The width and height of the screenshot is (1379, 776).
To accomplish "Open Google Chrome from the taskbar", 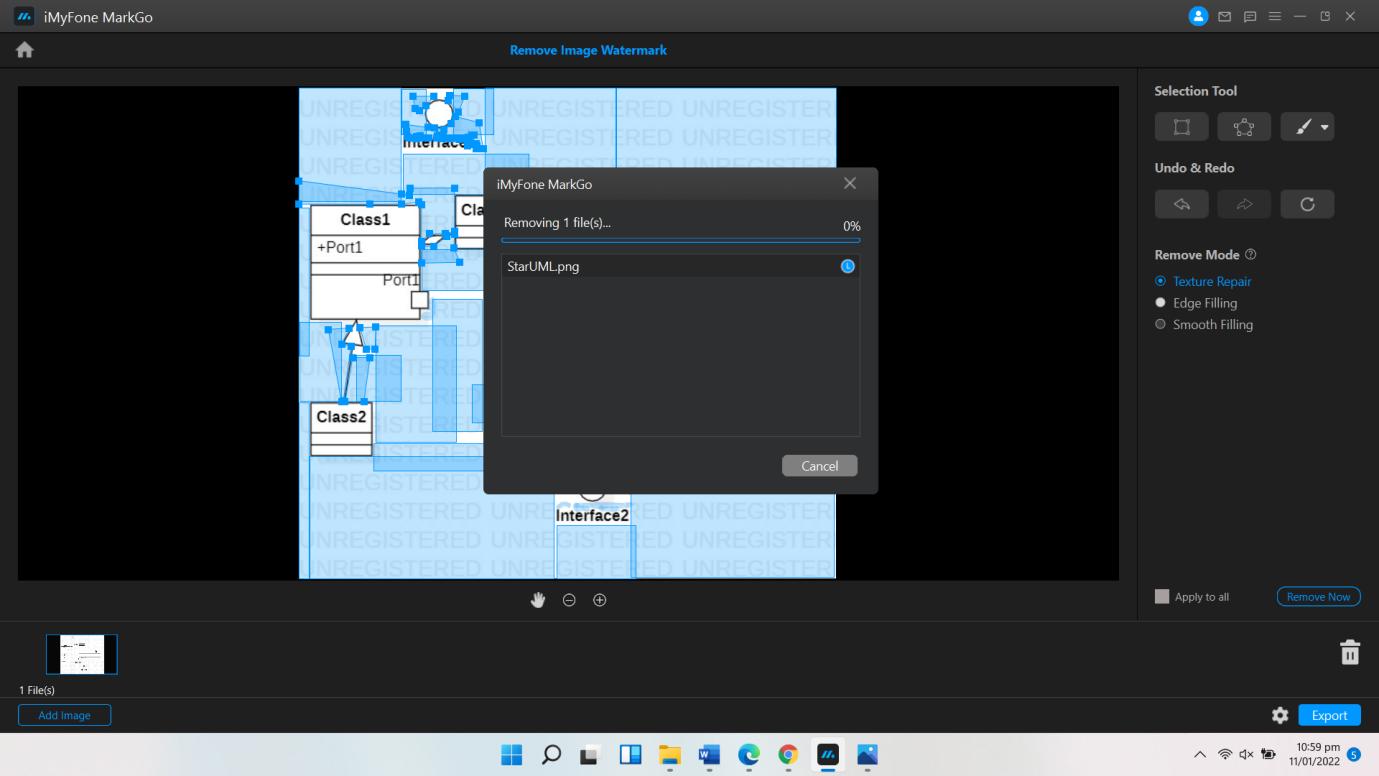I will 788,755.
